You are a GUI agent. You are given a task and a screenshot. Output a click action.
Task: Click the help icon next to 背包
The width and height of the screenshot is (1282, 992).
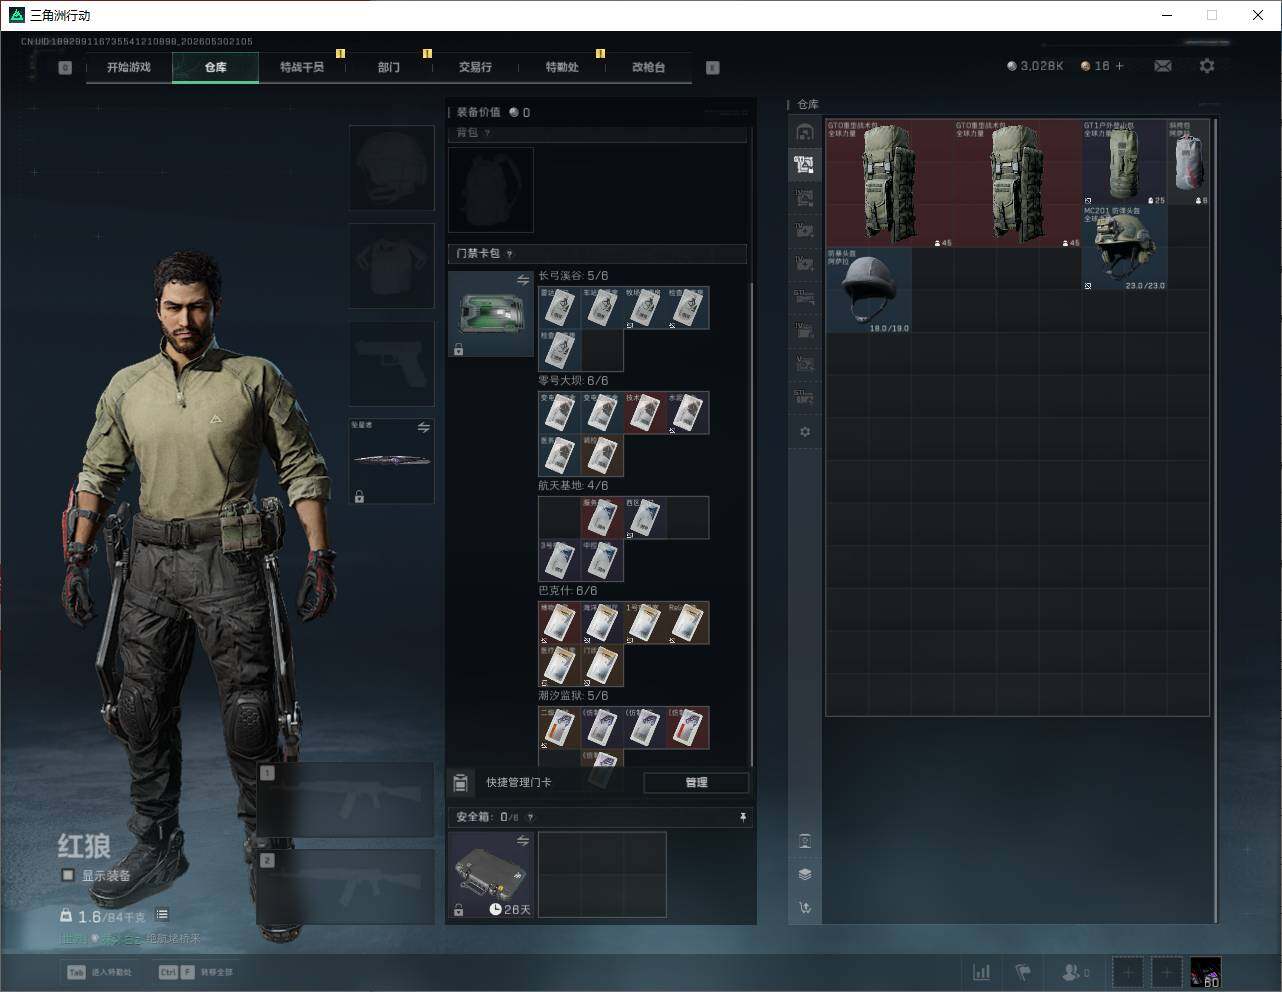pyautogui.click(x=487, y=133)
